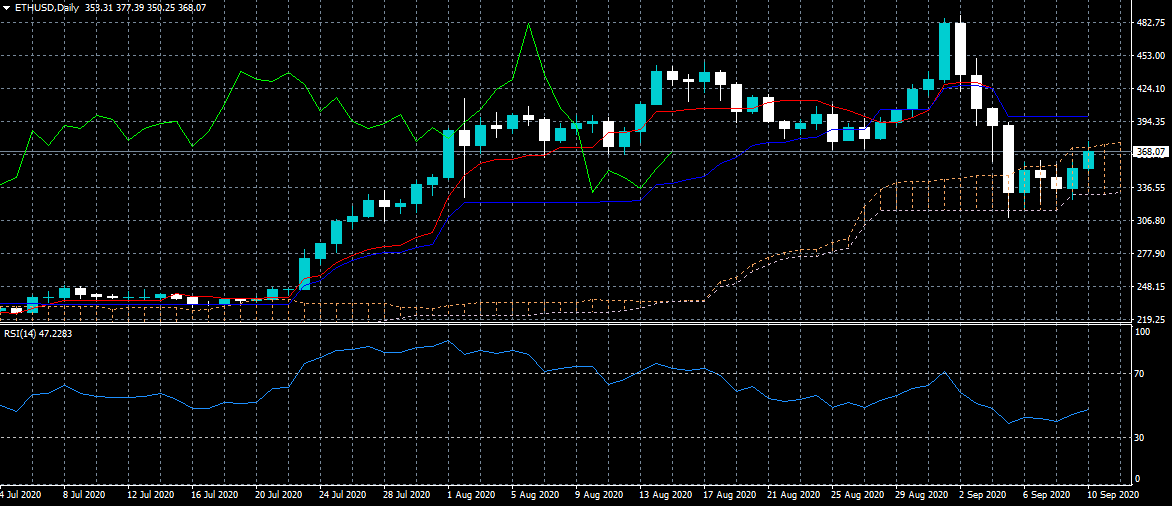Select the 1 Aug 2020 date label
This screenshot has width=1172, height=506.
pos(471,495)
